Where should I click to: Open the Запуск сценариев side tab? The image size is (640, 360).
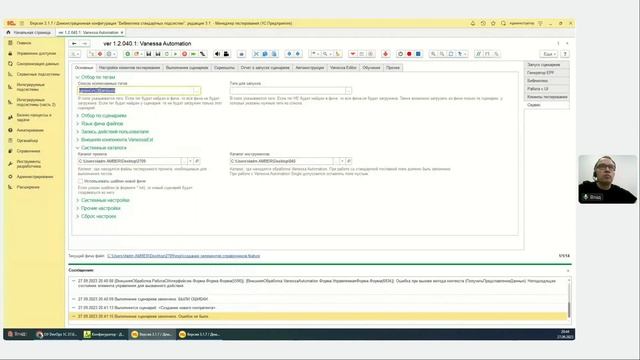click(x=547, y=65)
